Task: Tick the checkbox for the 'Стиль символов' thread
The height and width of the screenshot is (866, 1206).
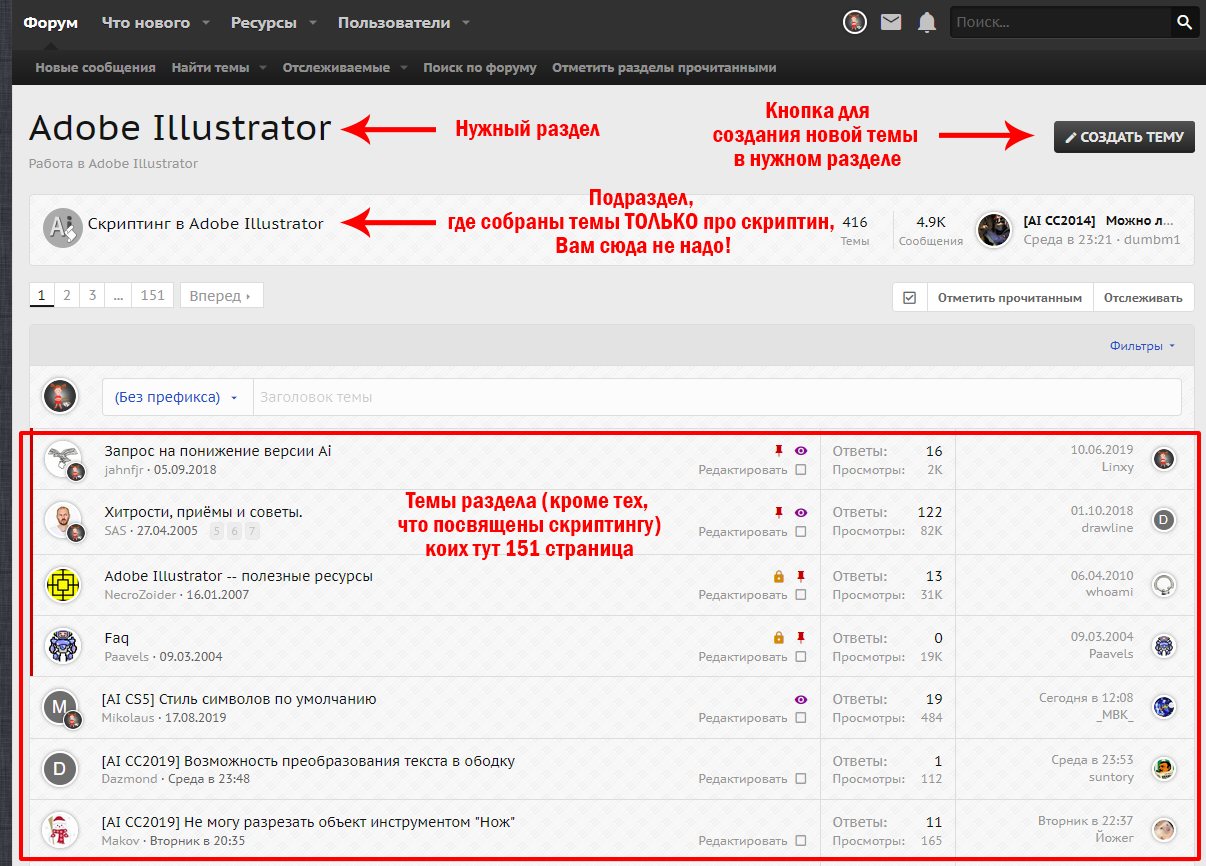Action: tap(800, 718)
